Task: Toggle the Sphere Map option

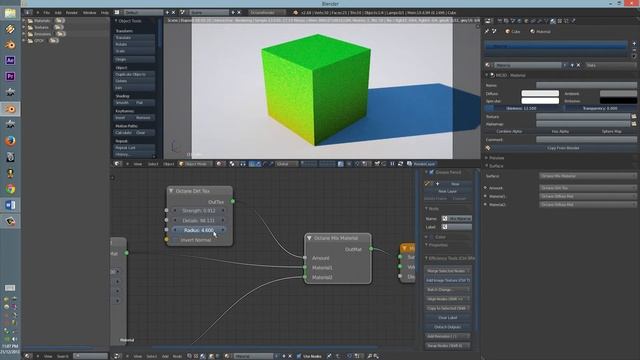Action: point(611,131)
